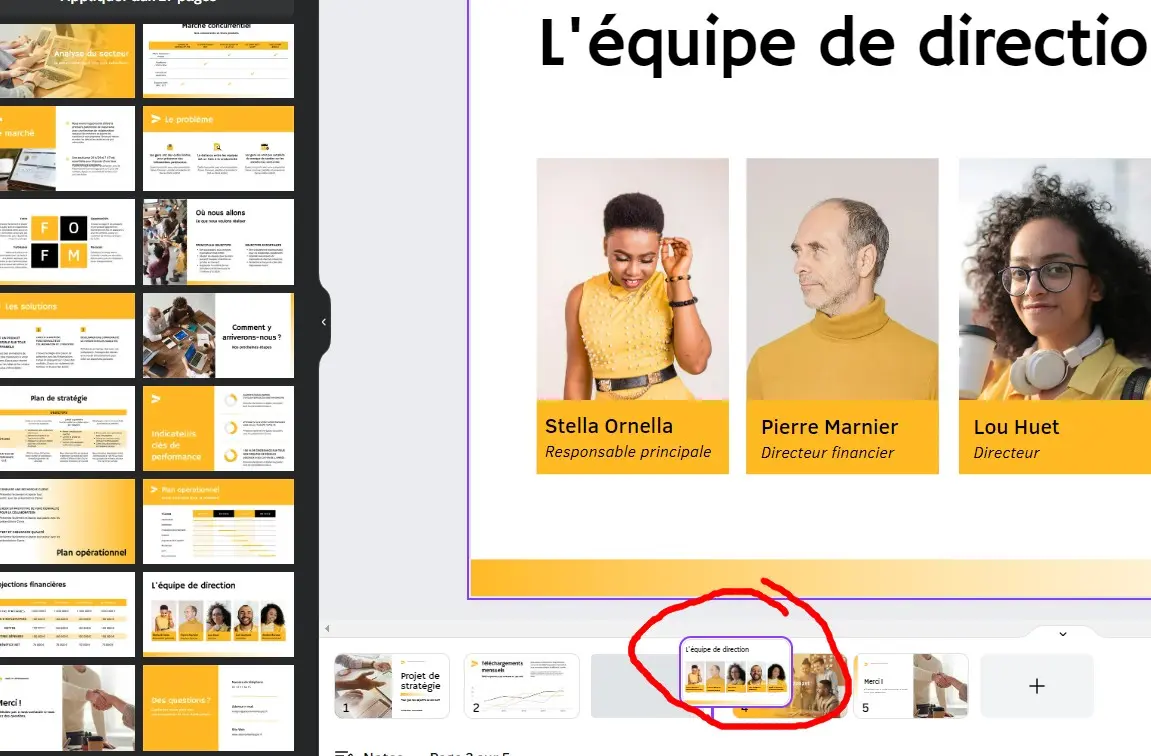Image resolution: width=1151 pixels, height=756 pixels.
Task: Select Pierre Marnier's portrait photo on slide
Action: coord(842,279)
